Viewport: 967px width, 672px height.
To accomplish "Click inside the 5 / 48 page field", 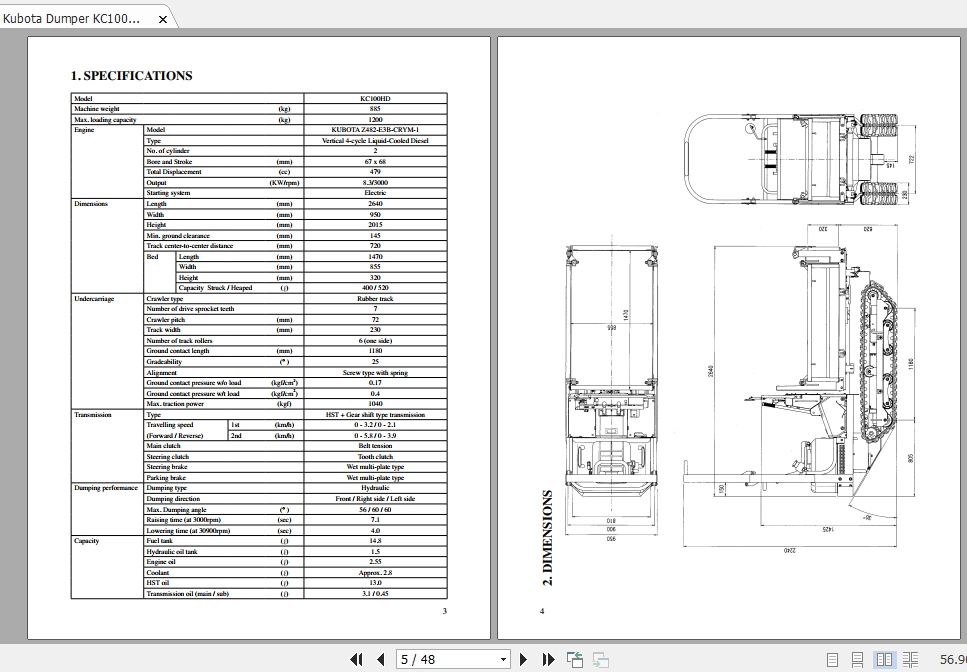I will [x=430, y=660].
